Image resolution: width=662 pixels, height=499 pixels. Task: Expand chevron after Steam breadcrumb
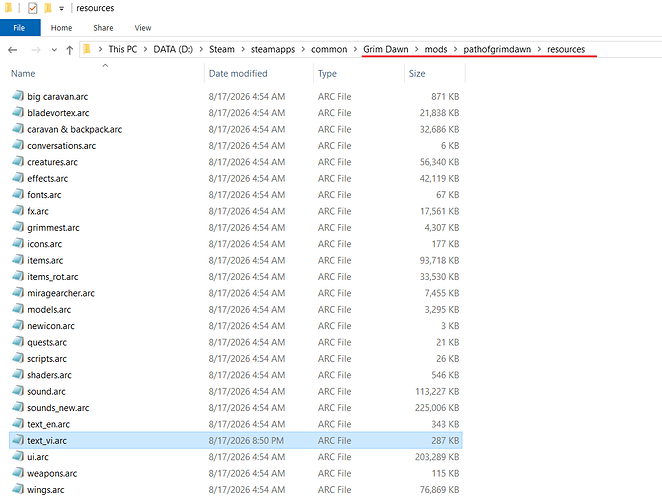tap(243, 49)
